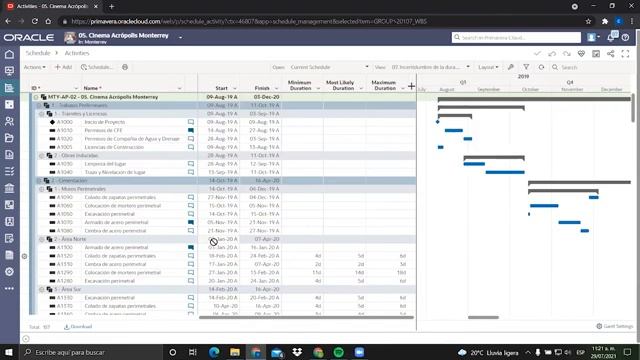Click the grid horizontal scrollbar

(x=306, y=317)
